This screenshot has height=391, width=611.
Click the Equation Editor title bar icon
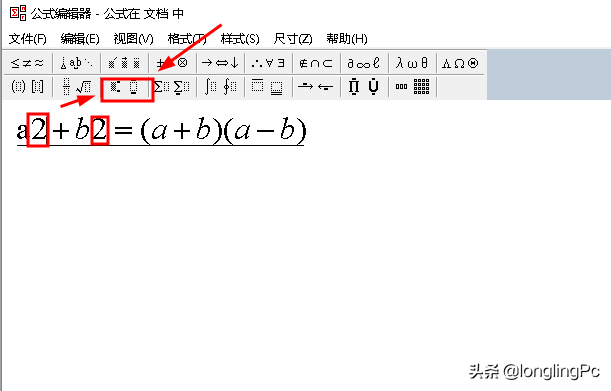pyautogui.click(x=18, y=13)
